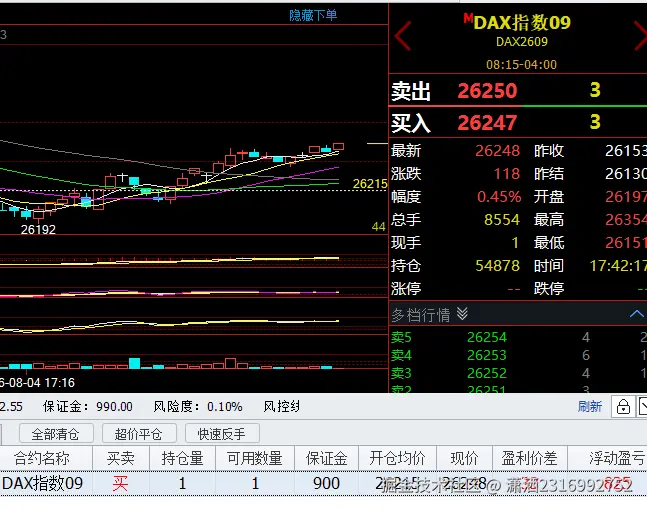Click the 26192 low price label on chart
This screenshot has width=647, height=509.
[38, 229]
